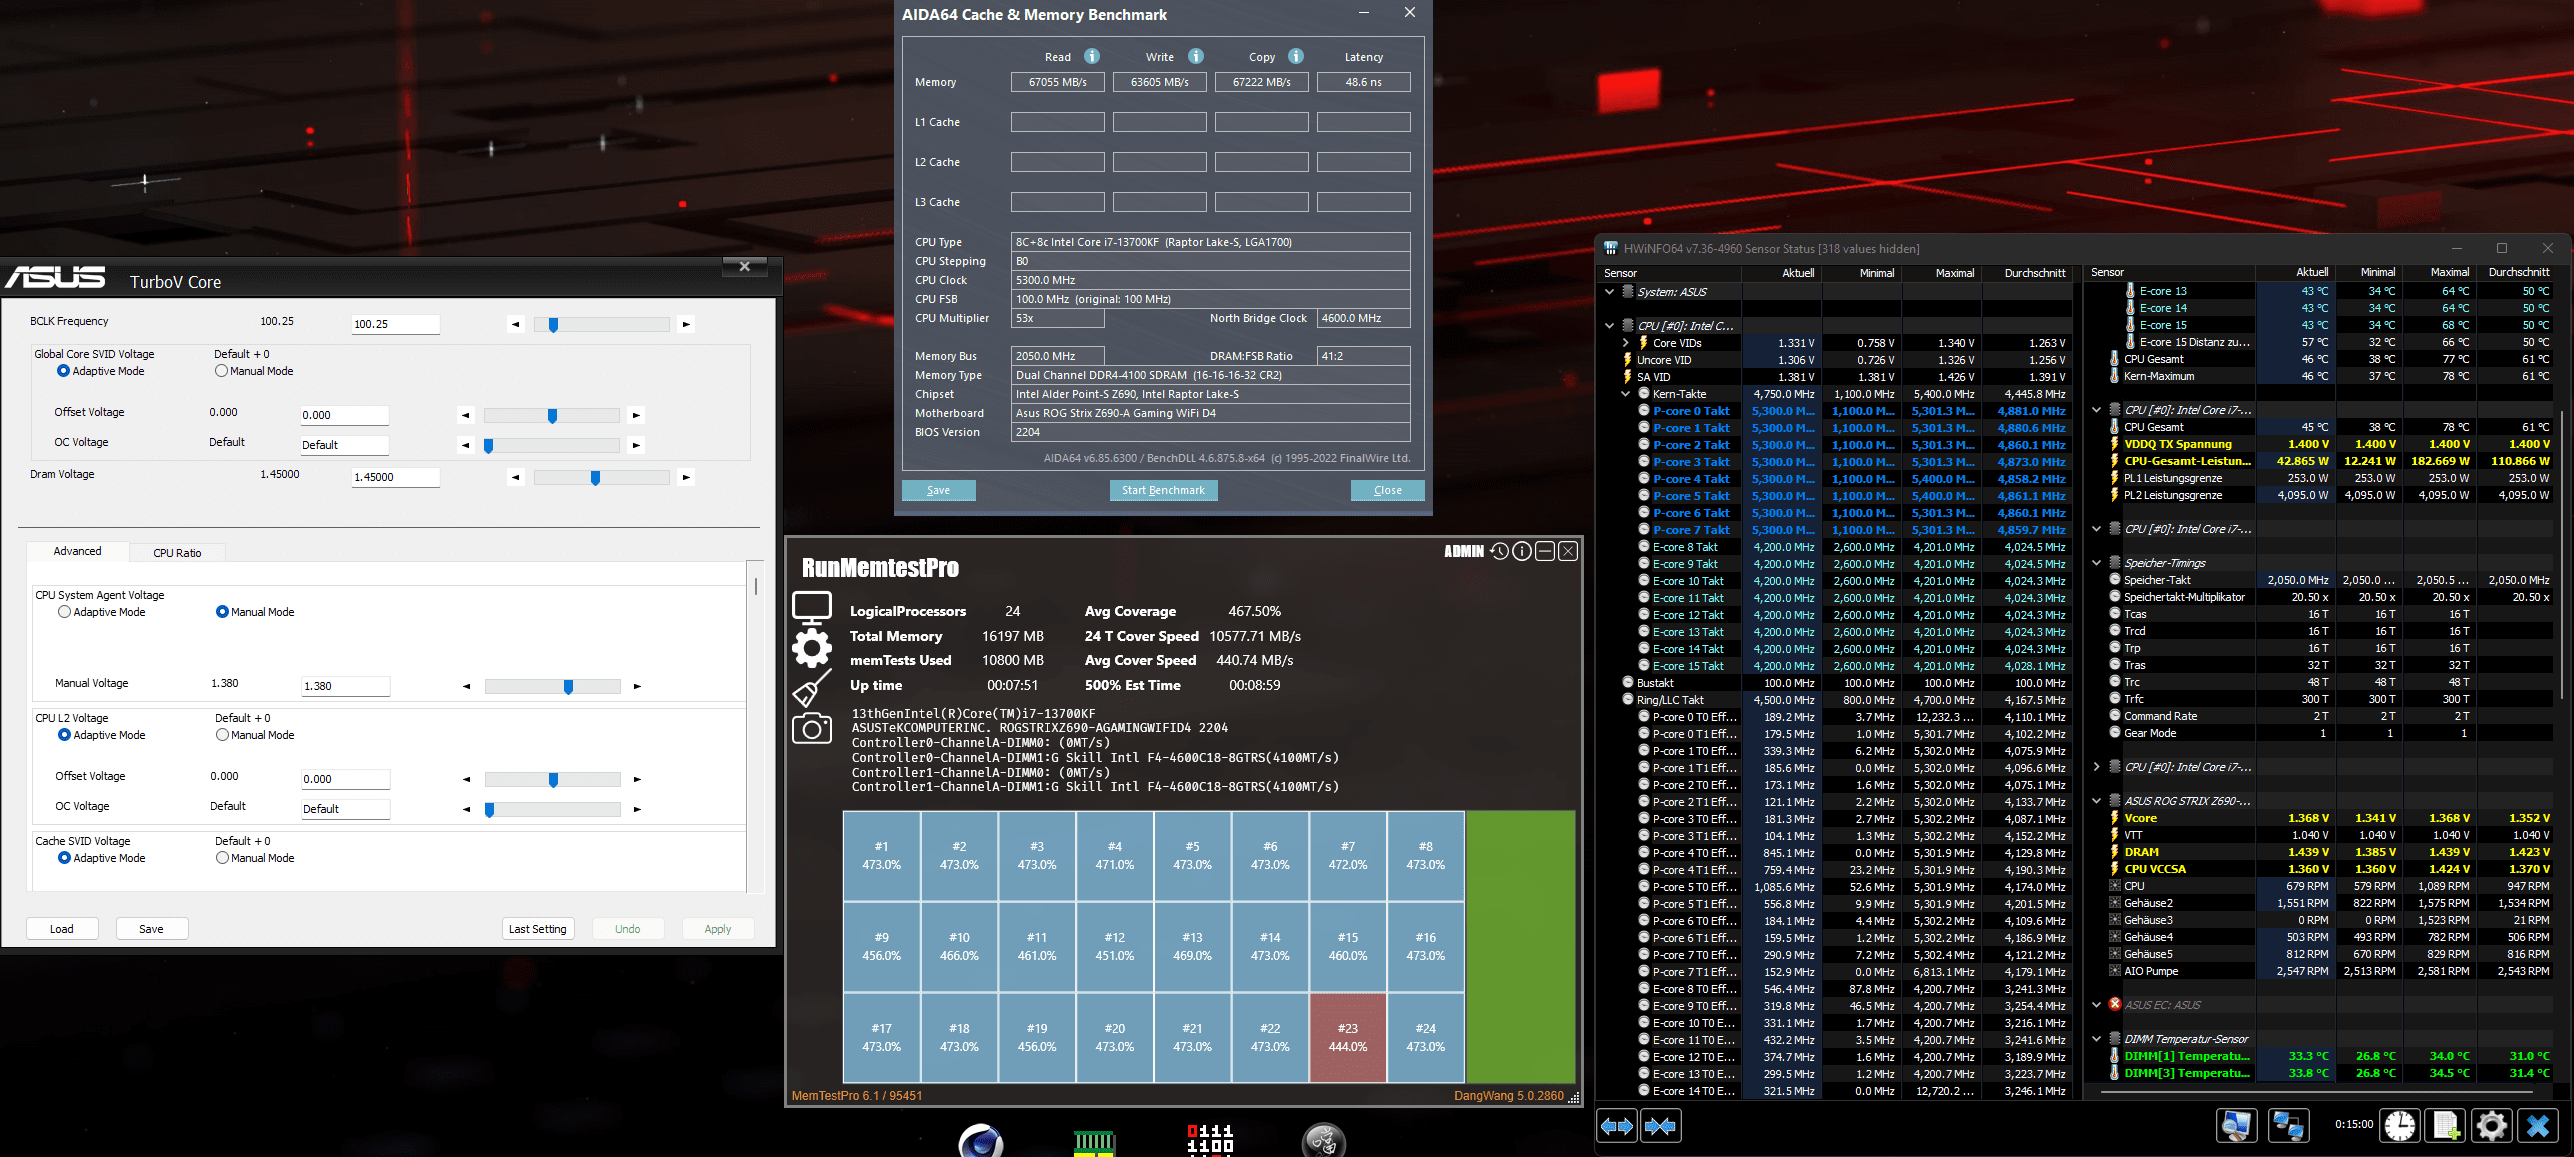Click the Write info icon in AIDA64
The height and width of the screenshot is (1157, 2574).
coord(1196,56)
